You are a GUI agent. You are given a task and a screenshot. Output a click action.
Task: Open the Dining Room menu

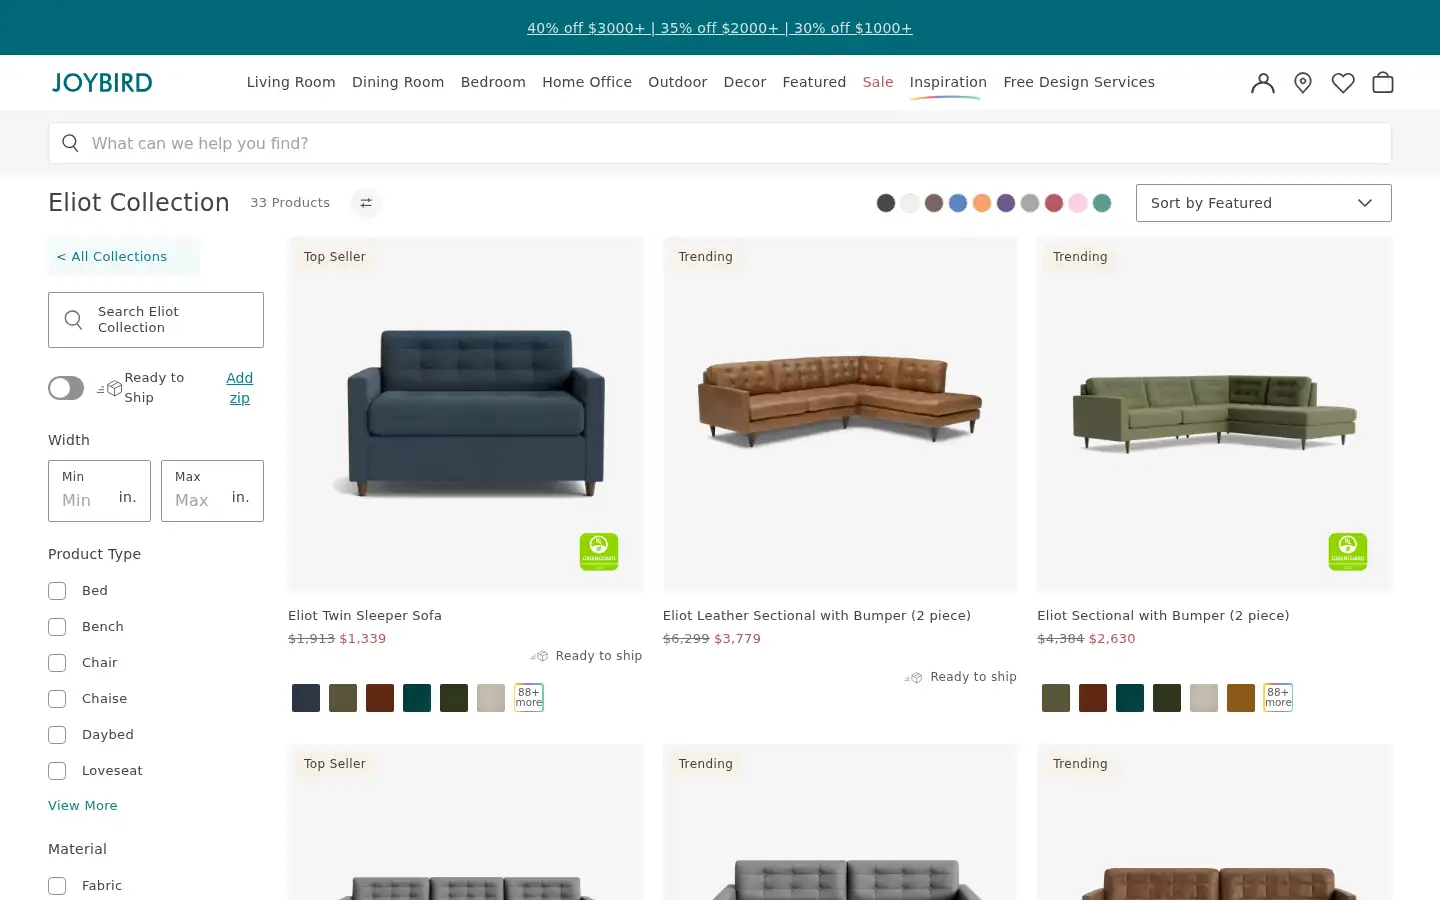click(x=398, y=82)
